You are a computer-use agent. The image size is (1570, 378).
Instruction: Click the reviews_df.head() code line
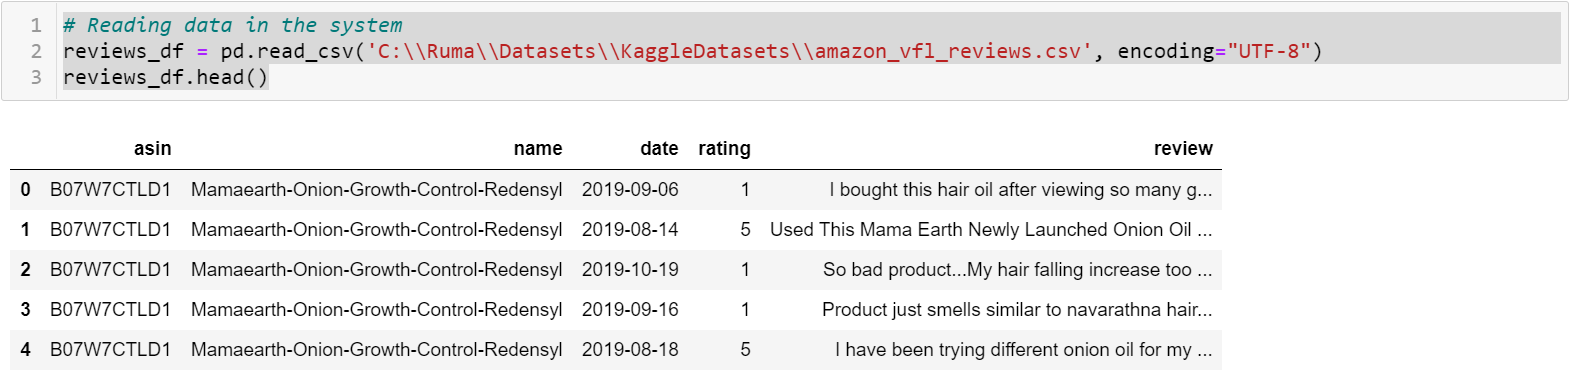tap(165, 77)
